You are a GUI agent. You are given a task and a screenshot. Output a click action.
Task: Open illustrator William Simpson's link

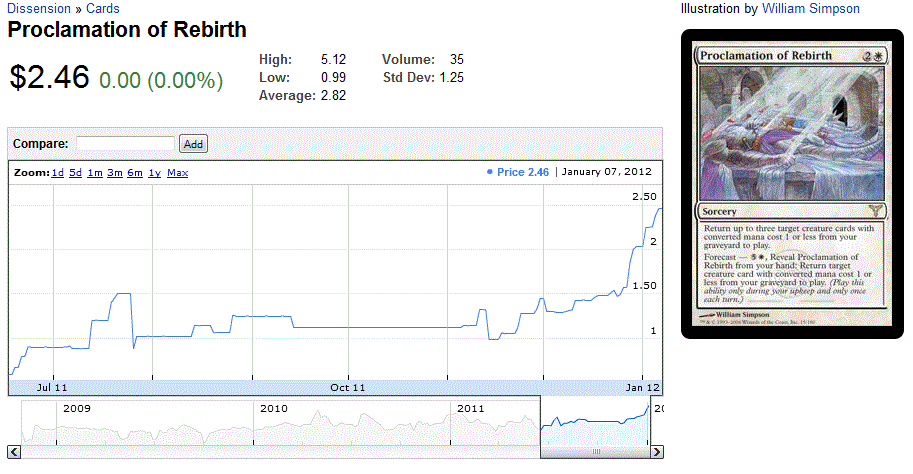click(810, 8)
